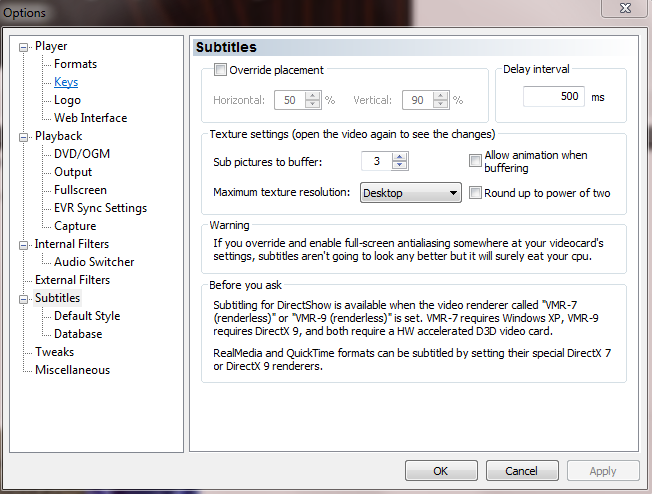
Task: Open the Logo options page
Action: [67, 100]
